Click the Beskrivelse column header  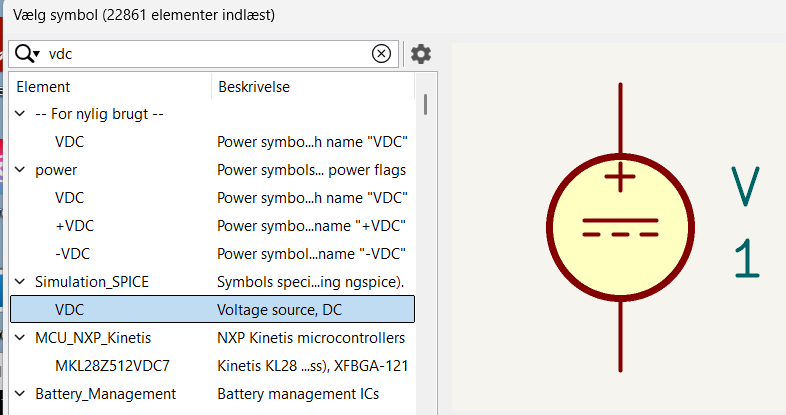point(313,87)
